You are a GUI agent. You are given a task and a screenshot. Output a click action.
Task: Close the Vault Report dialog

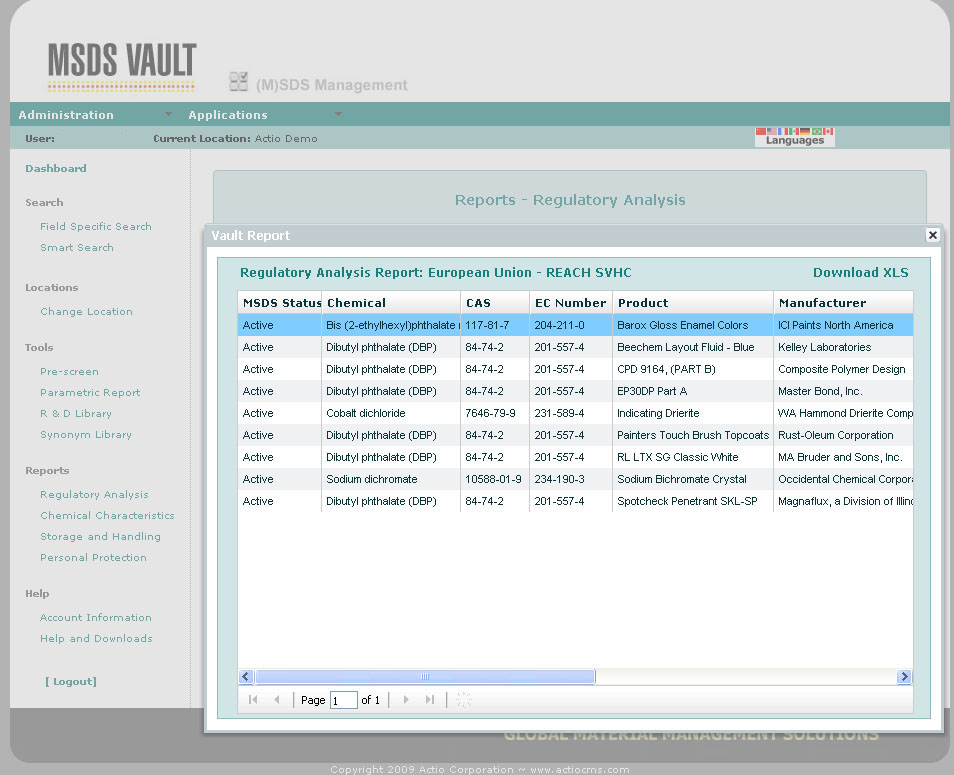point(932,235)
